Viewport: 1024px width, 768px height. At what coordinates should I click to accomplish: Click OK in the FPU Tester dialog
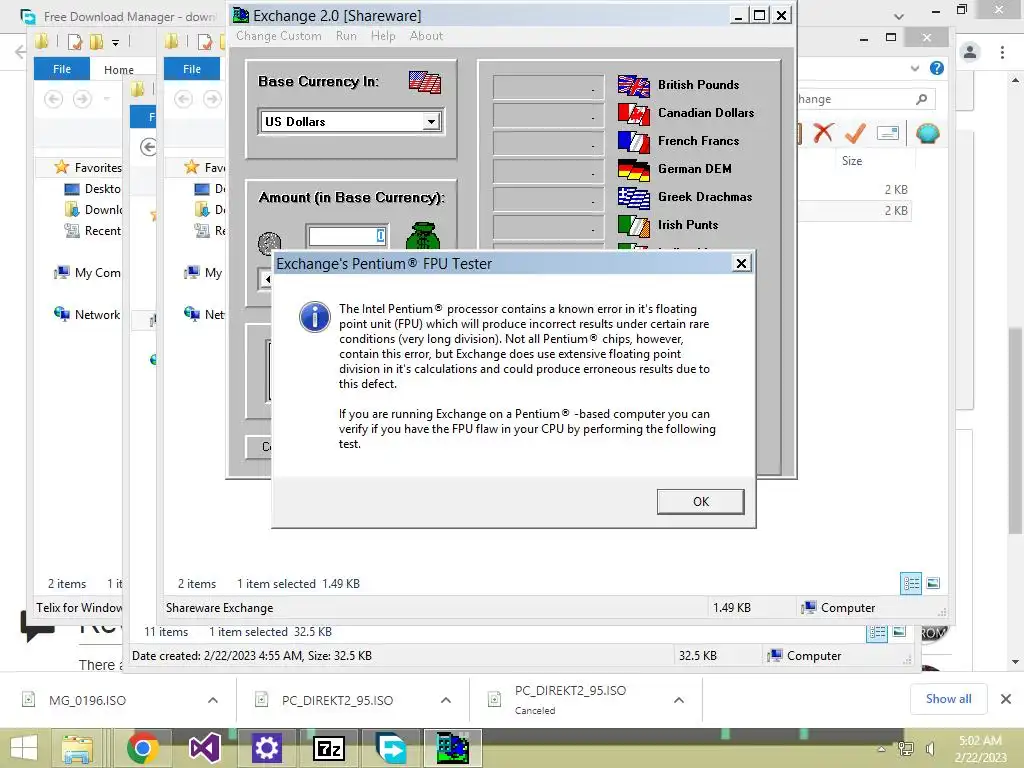(x=700, y=502)
